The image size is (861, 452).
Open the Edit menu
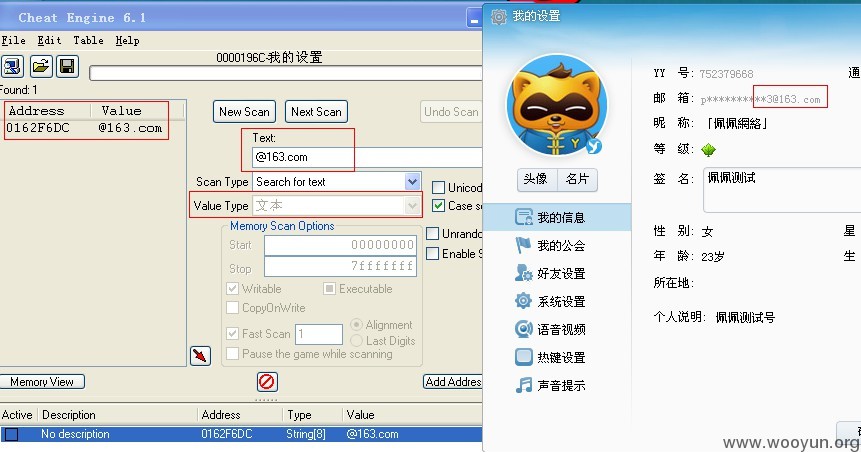tap(49, 40)
